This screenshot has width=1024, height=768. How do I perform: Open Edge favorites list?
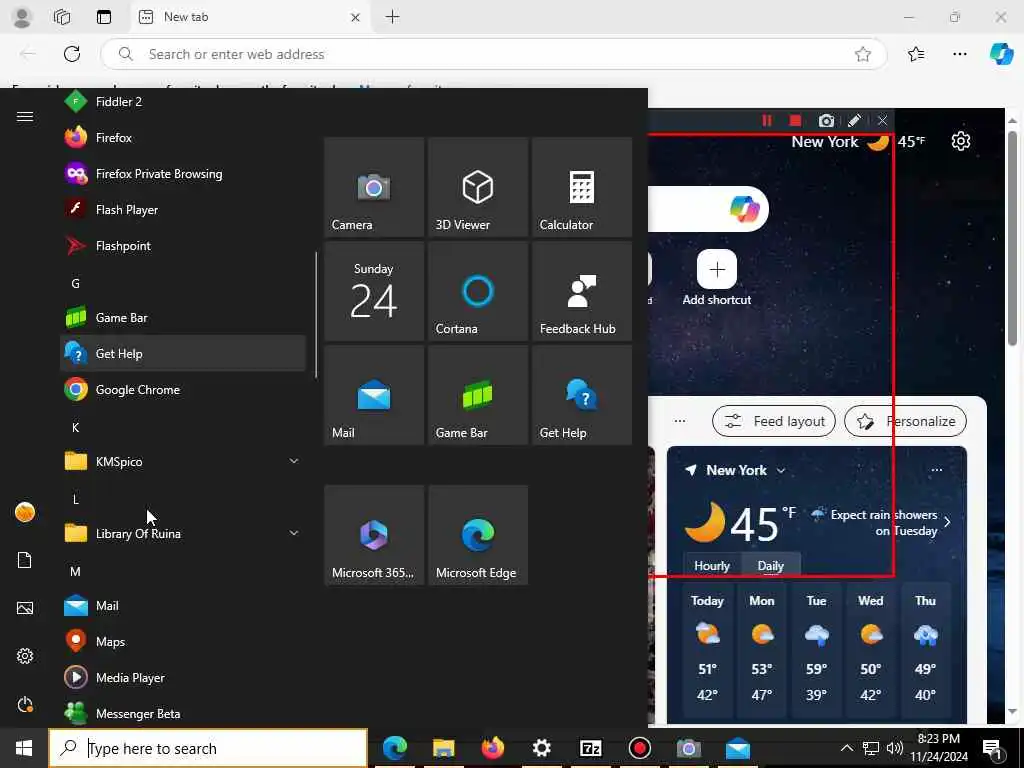pos(916,54)
